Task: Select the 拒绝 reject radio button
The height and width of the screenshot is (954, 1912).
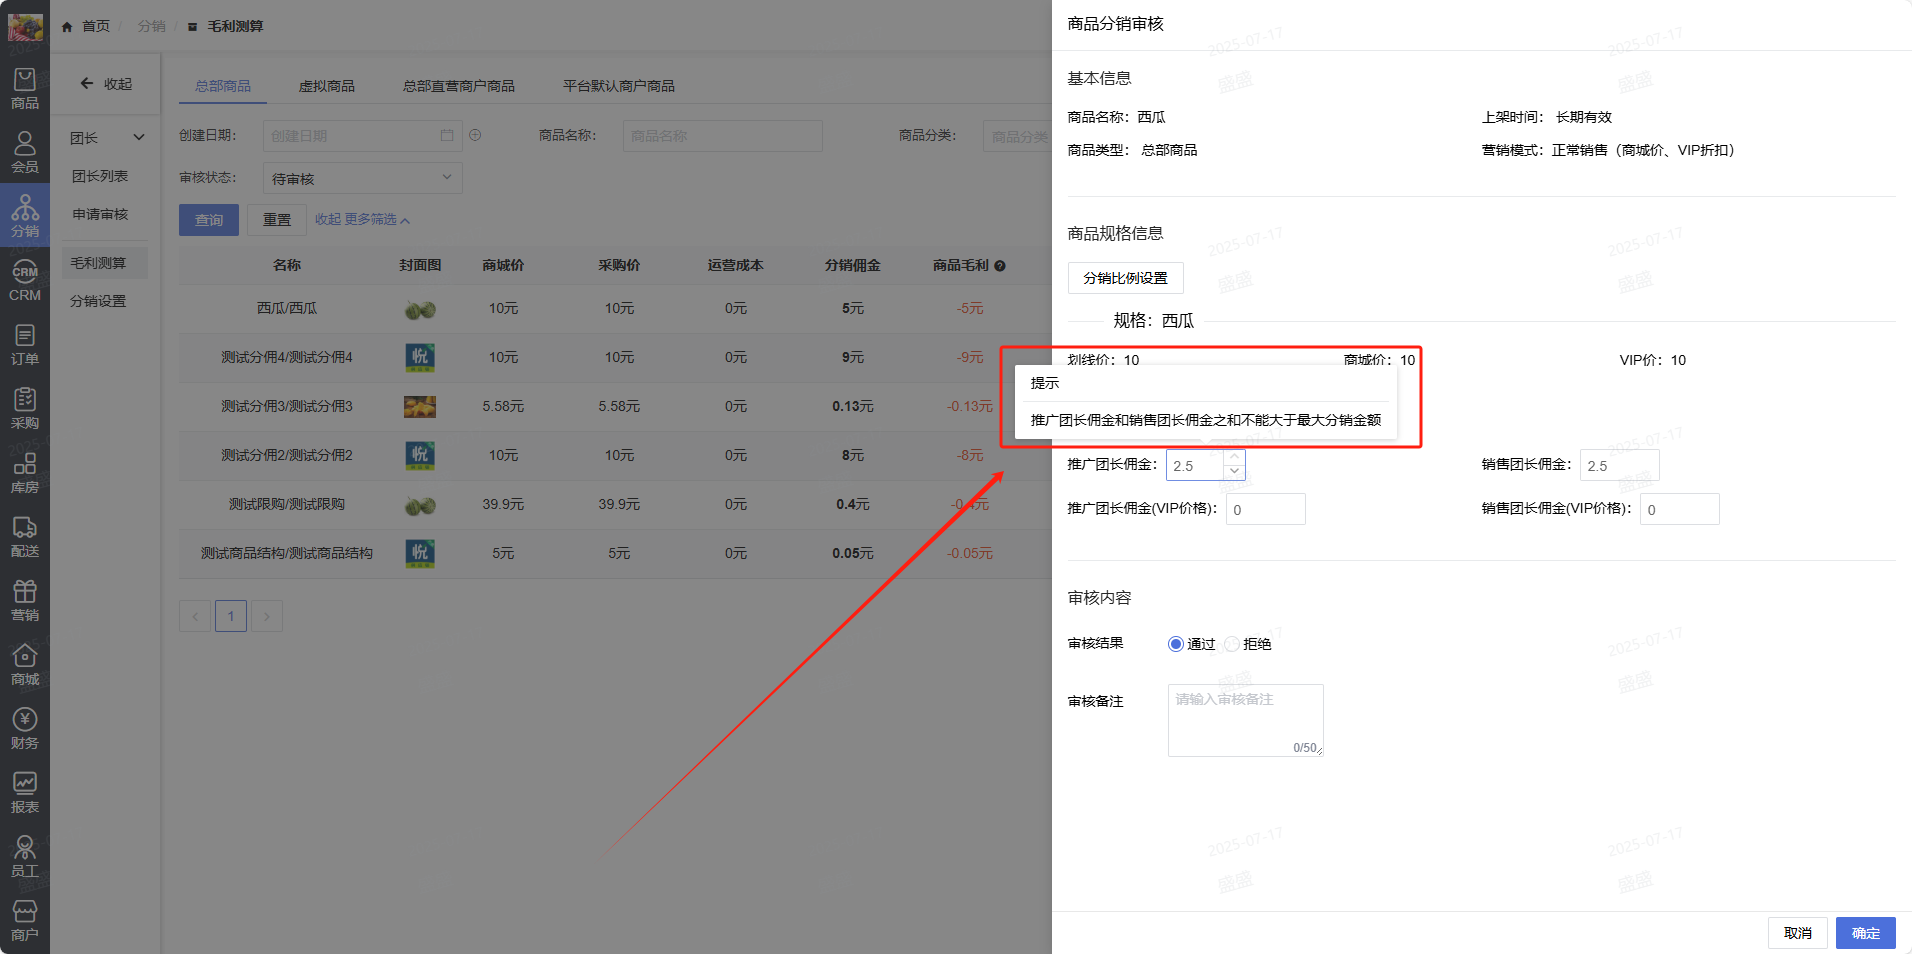Action: tap(1232, 644)
